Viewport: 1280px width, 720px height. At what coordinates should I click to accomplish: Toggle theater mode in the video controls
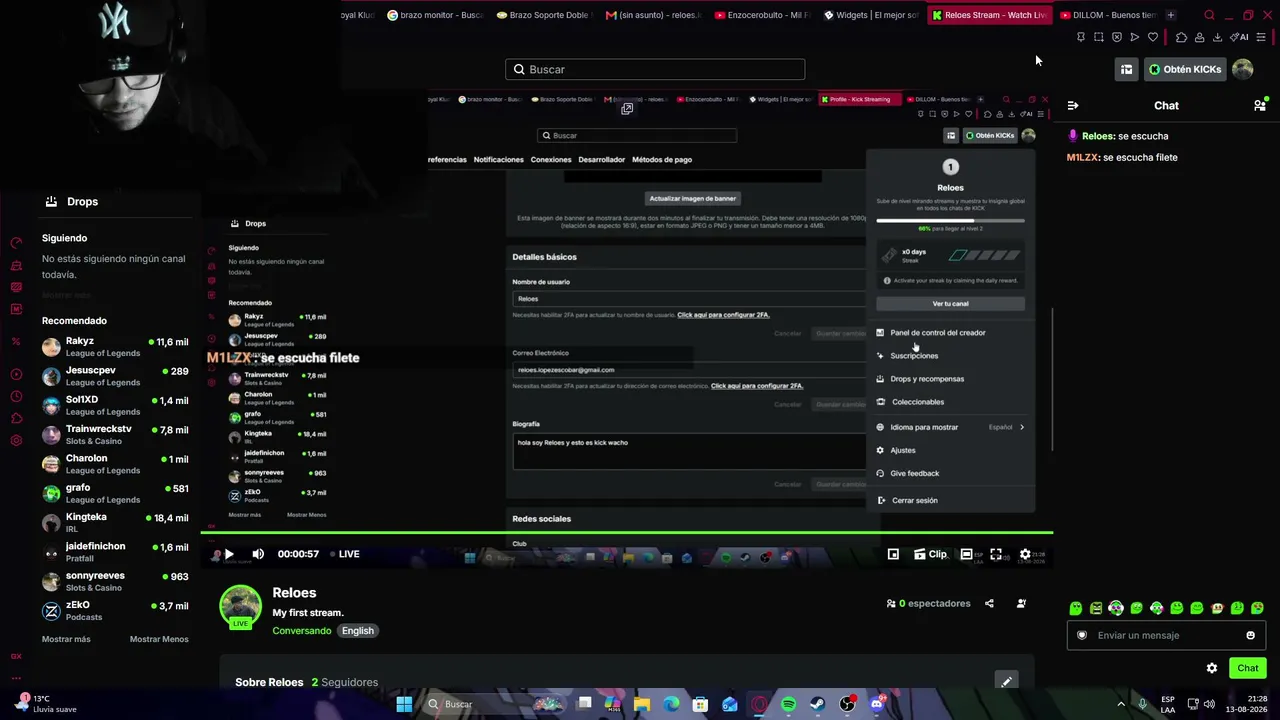[966, 554]
